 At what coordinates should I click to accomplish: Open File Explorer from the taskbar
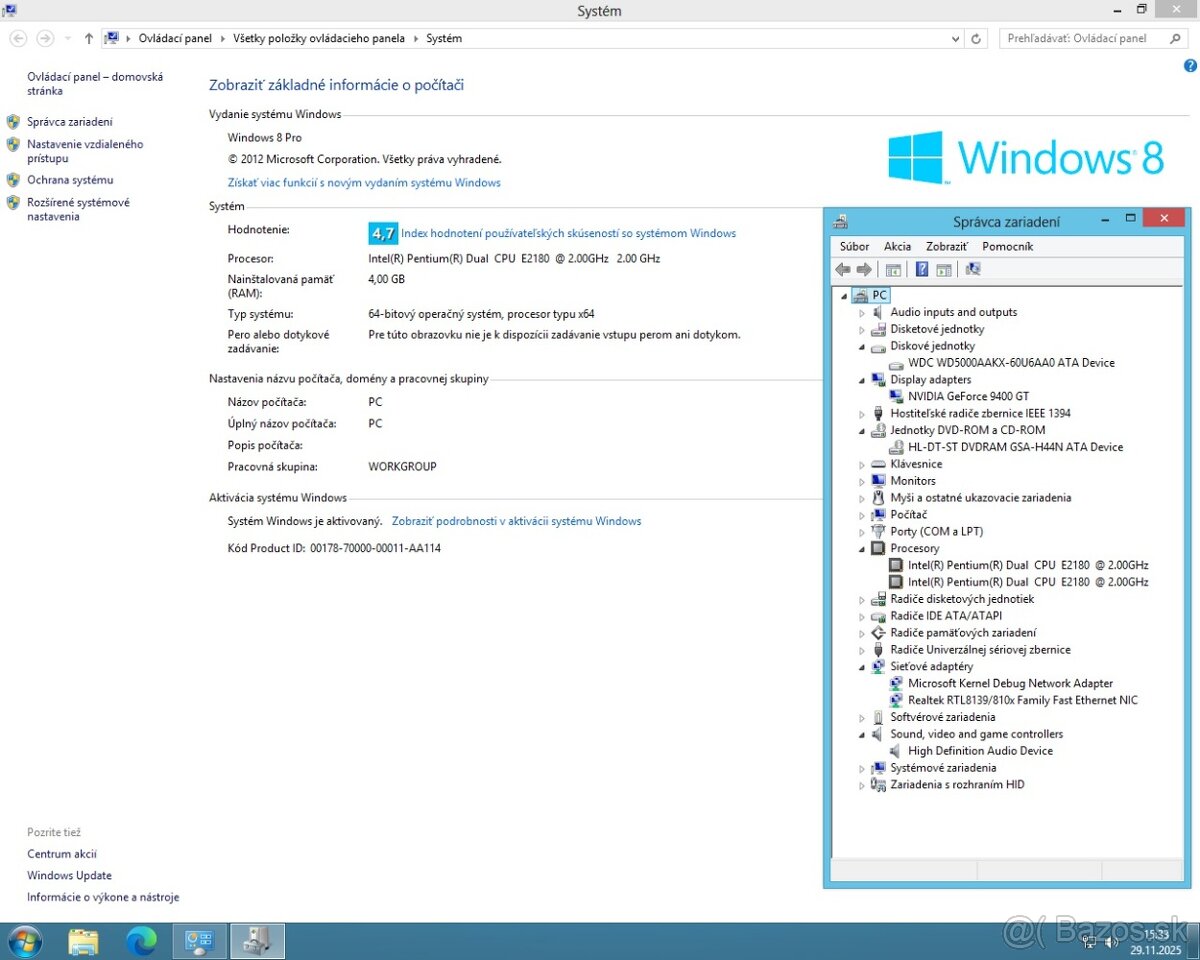point(83,941)
